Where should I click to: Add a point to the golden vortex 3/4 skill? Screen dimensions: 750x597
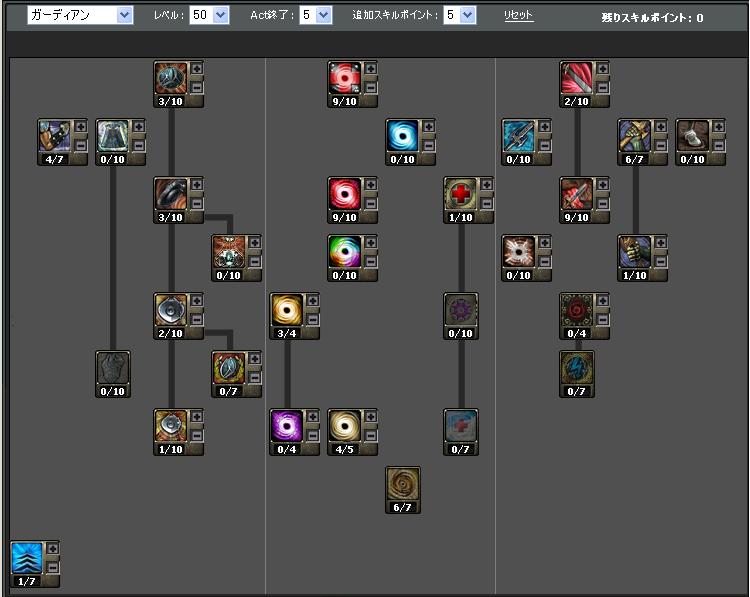(313, 301)
